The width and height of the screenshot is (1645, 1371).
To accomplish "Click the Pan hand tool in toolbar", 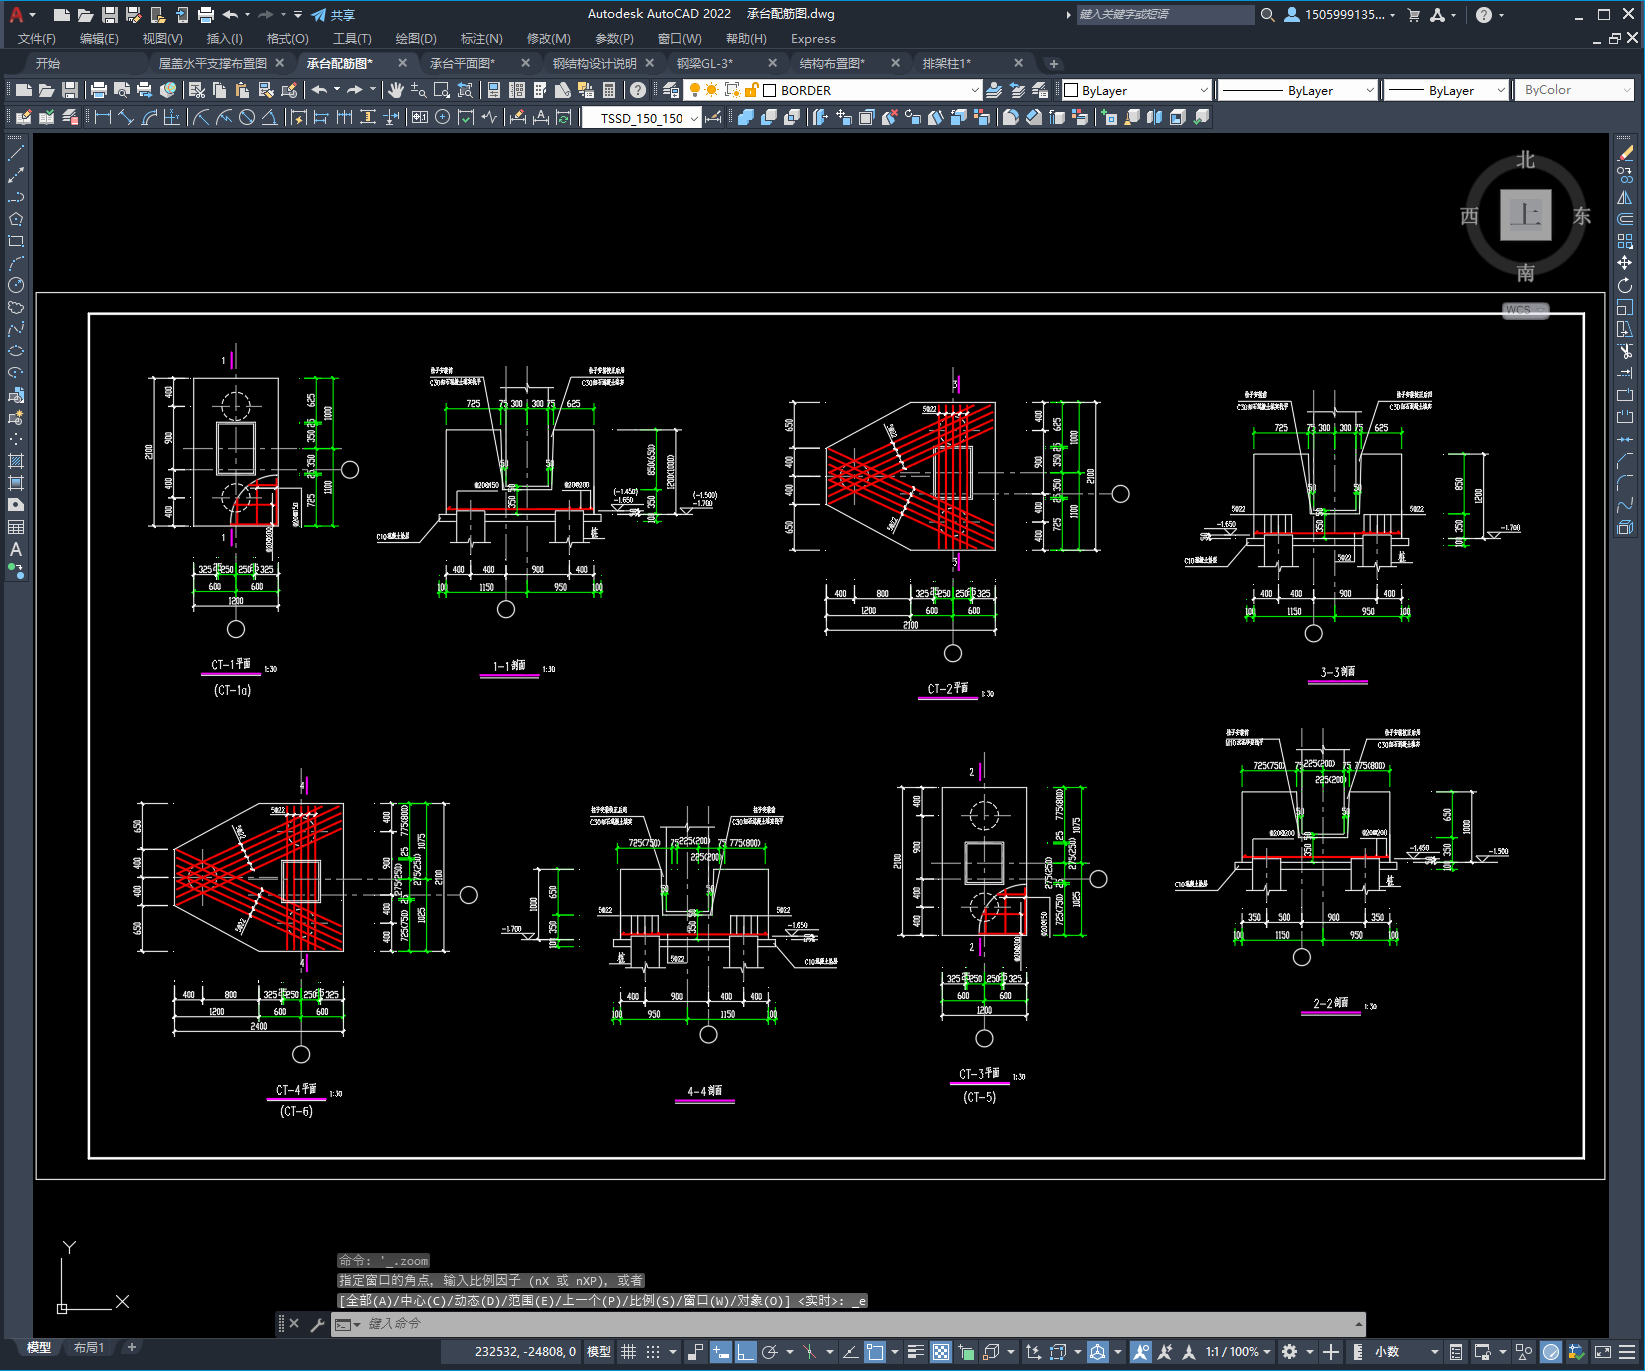I will [396, 90].
